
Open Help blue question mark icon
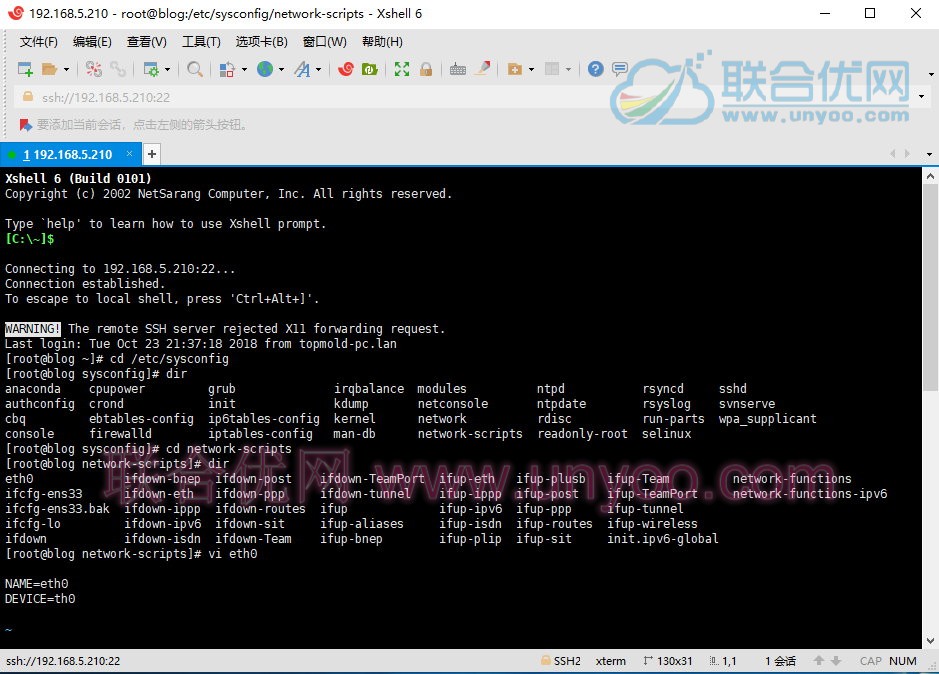pos(595,69)
